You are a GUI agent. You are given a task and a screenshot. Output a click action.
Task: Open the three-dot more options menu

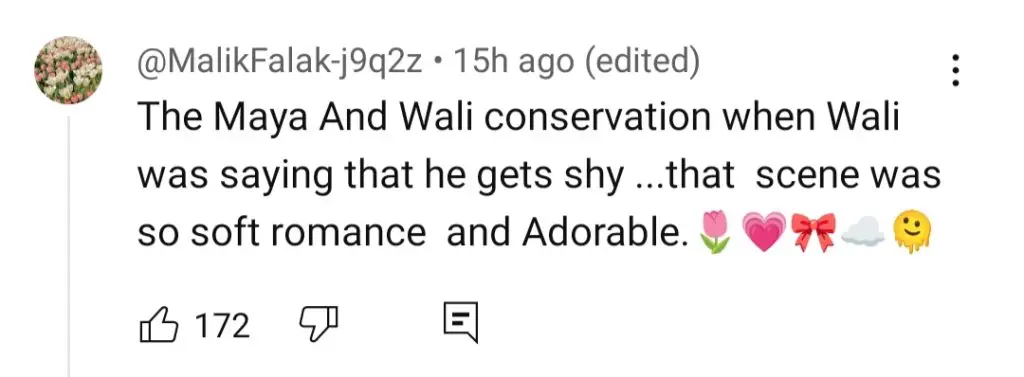point(955,70)
